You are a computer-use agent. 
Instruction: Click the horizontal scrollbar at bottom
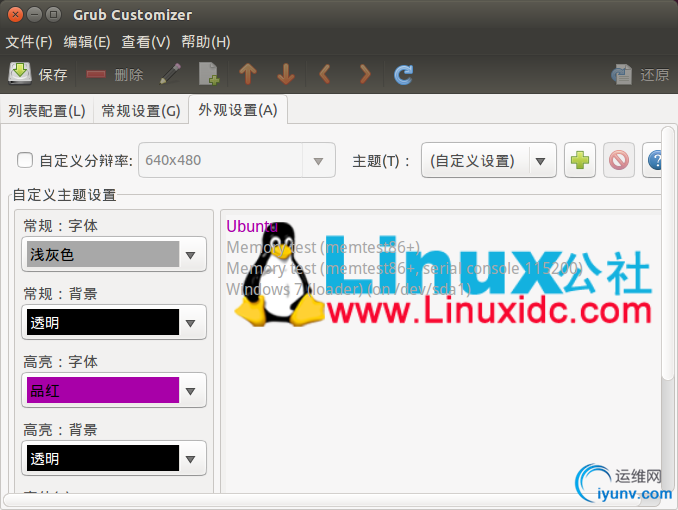(322, 500)
